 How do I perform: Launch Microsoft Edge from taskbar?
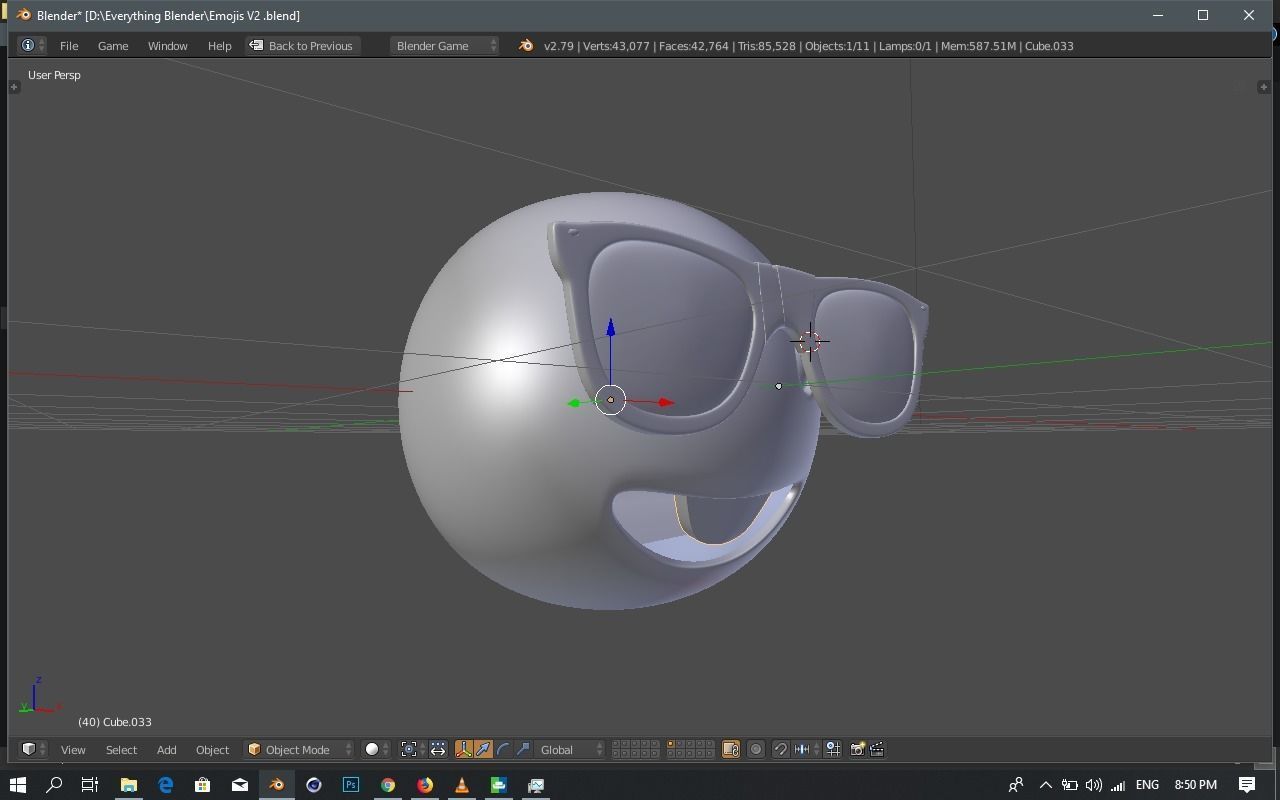(x=165, y=785)
